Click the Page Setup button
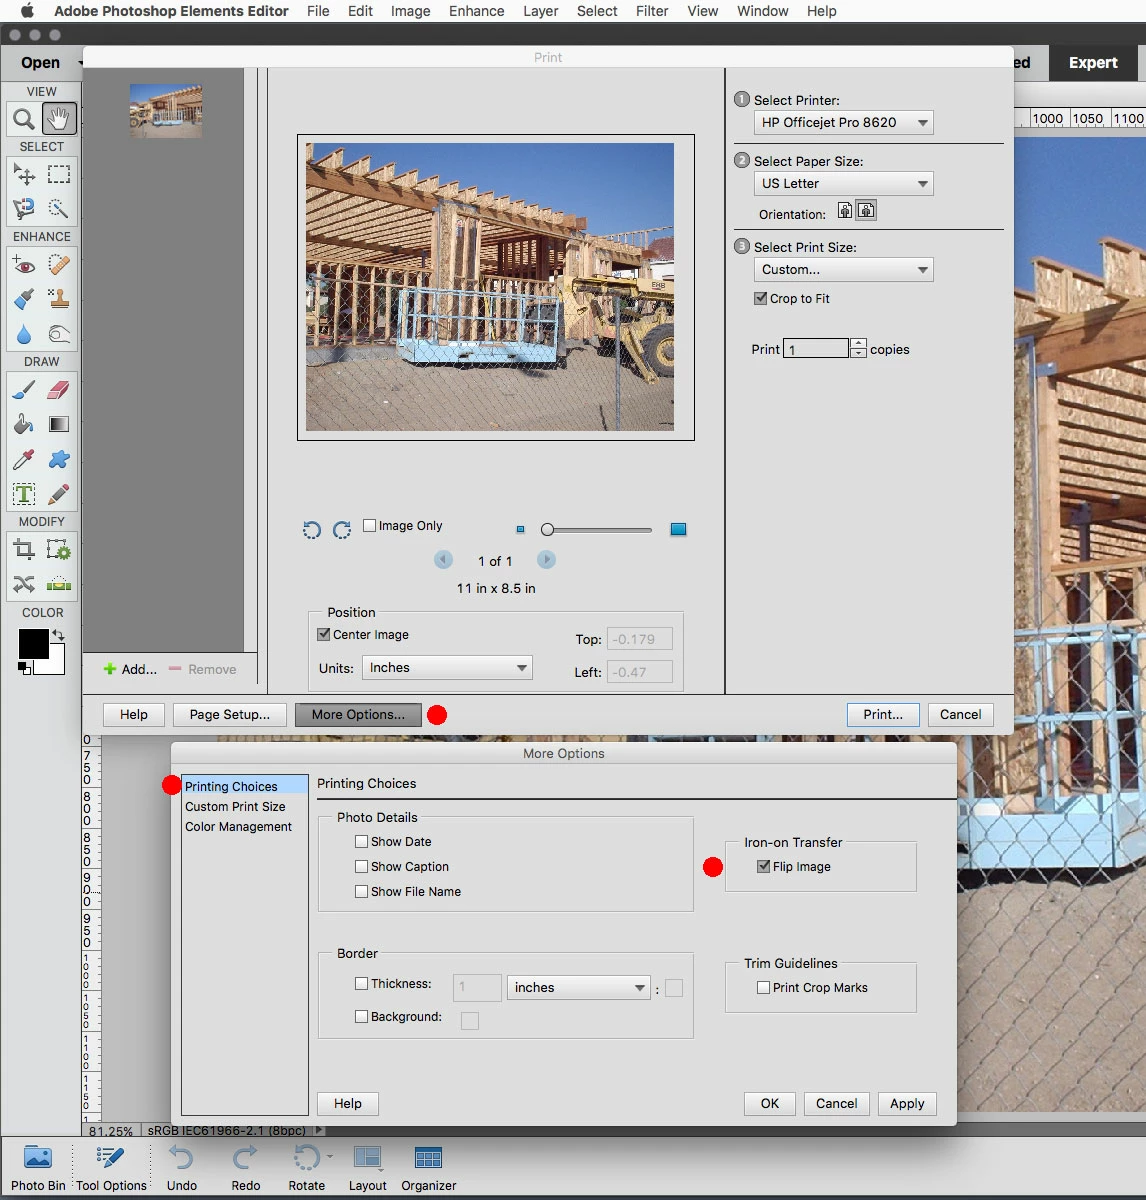Screen dimensions: 1146x1200 click(230, 714)
